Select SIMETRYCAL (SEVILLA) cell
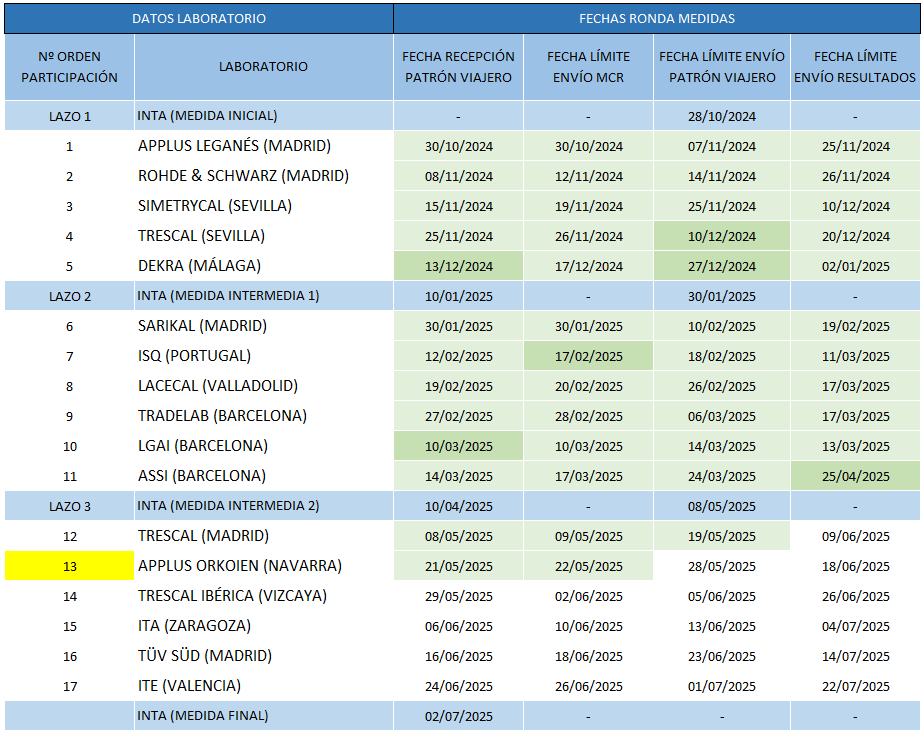The width and height of the screenshot is (921, 733). (x=264, y=206)
